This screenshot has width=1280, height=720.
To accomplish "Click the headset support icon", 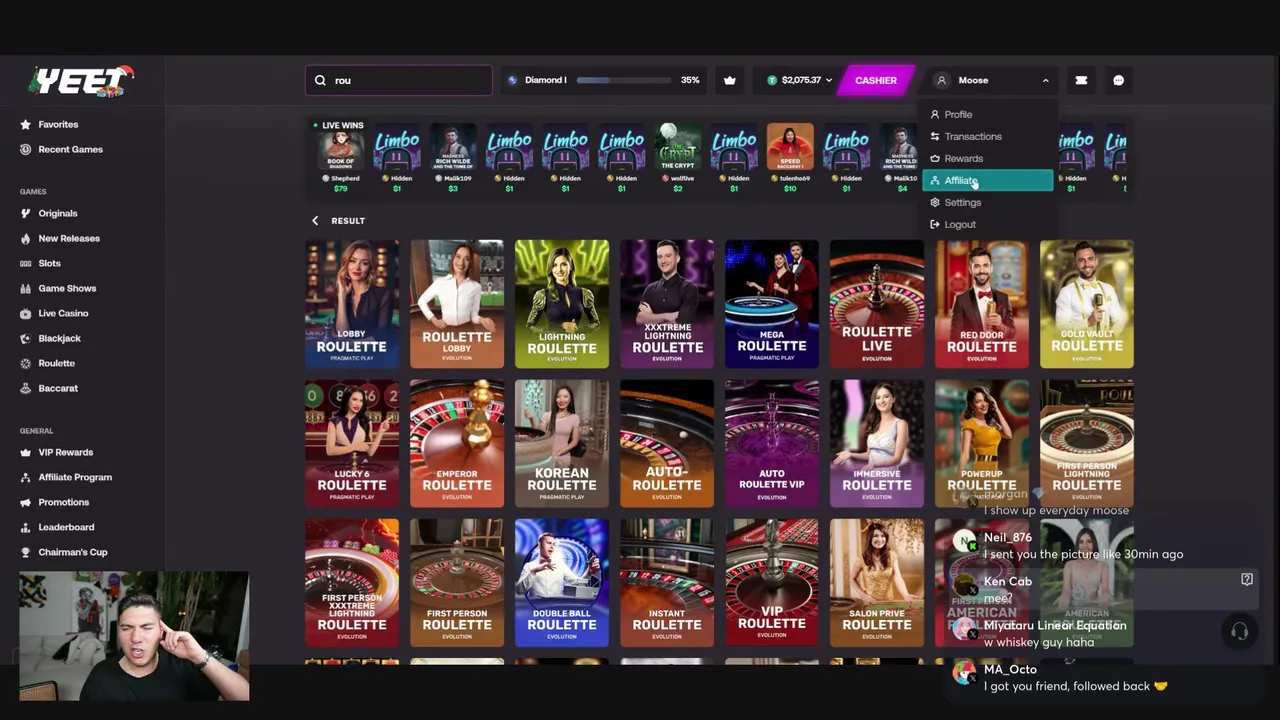I will point(1239,631).
